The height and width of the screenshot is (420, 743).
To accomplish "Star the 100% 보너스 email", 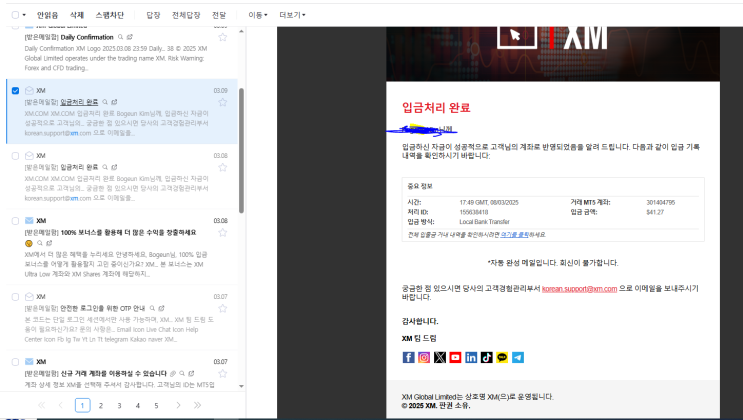I will [223, 232].
